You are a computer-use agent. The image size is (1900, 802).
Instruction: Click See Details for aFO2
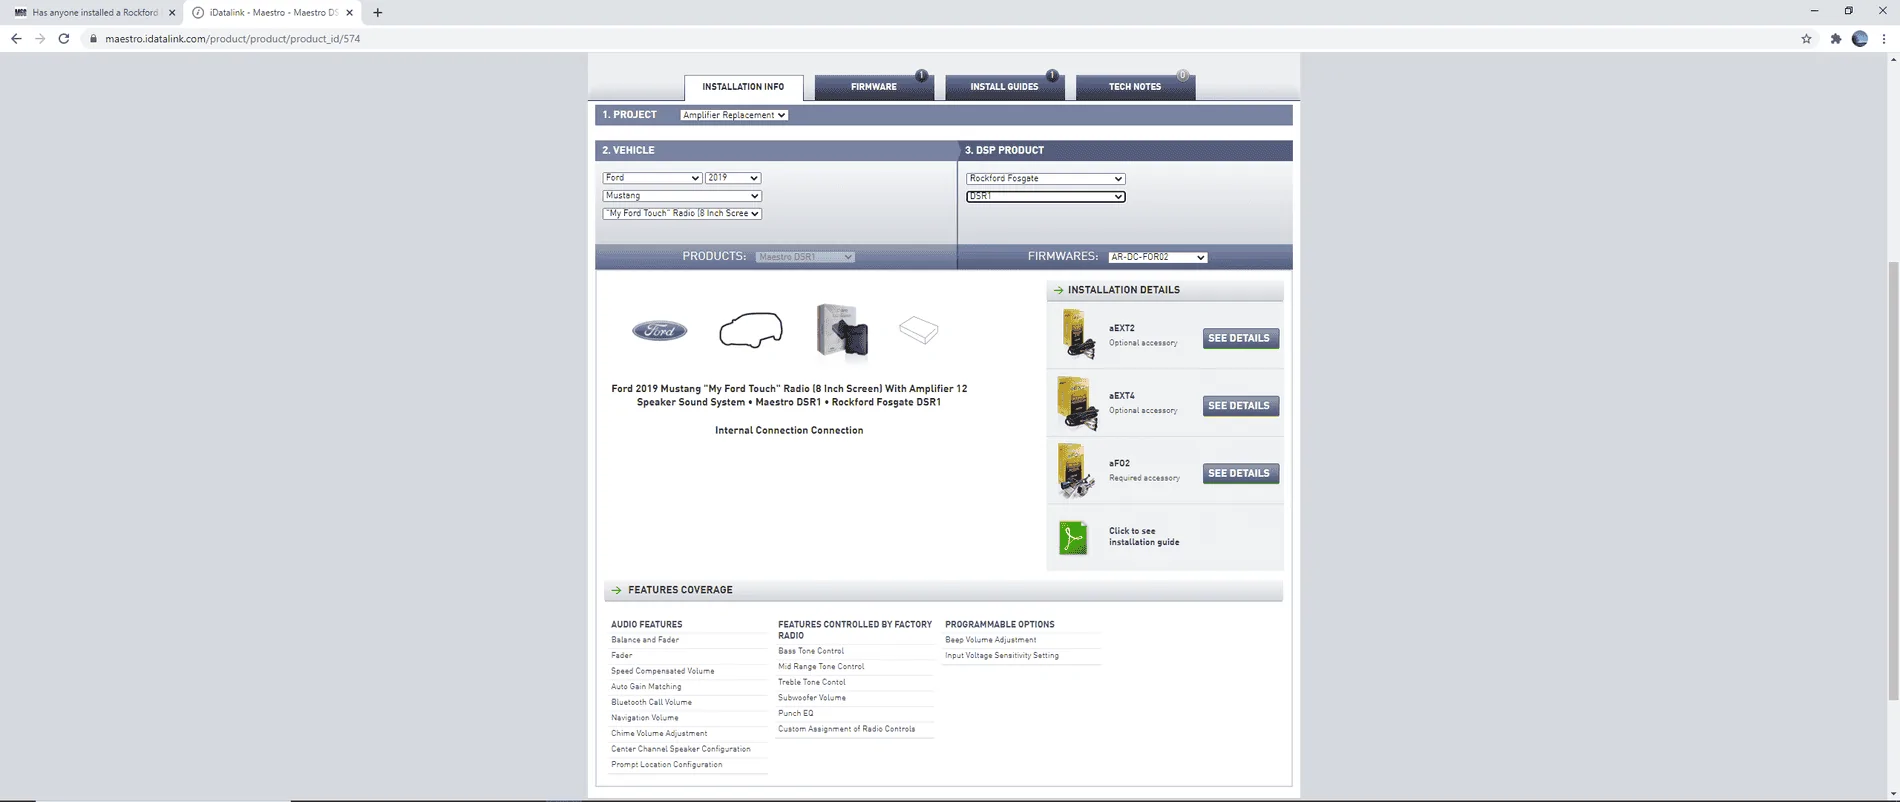pyautogui.click(x=1240, y=473)
